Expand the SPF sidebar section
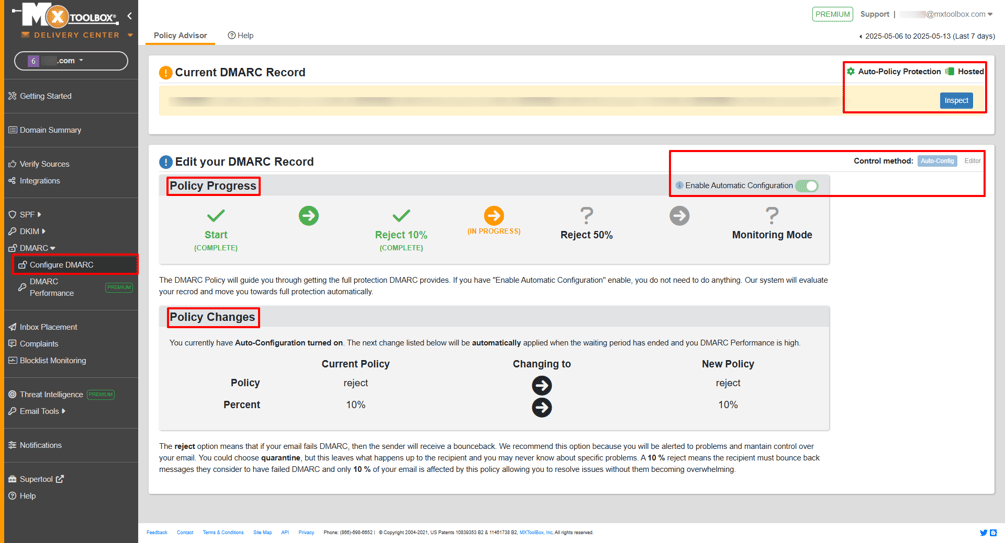Image resolution: width=1005 pixels, height=543 pixels. (x=30, y=214)
